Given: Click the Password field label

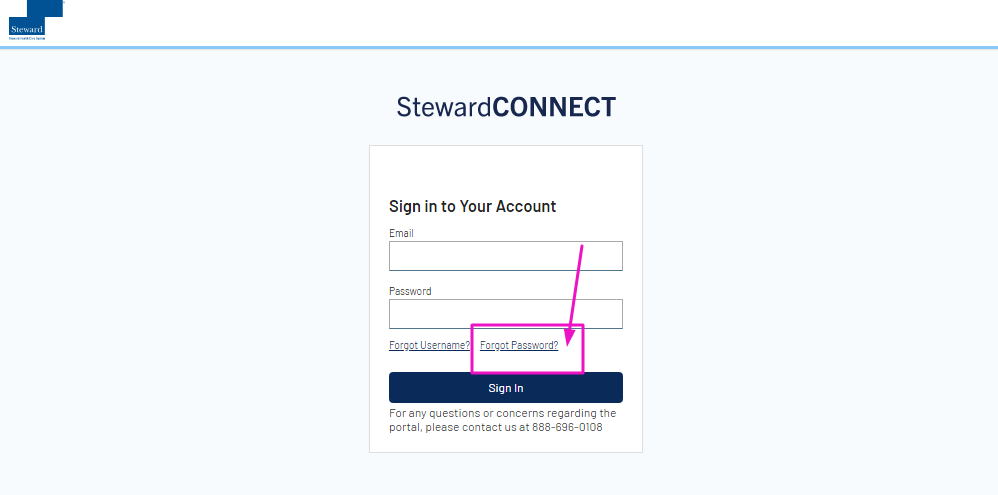Looking at the screenshot, I should pos(410,291).
